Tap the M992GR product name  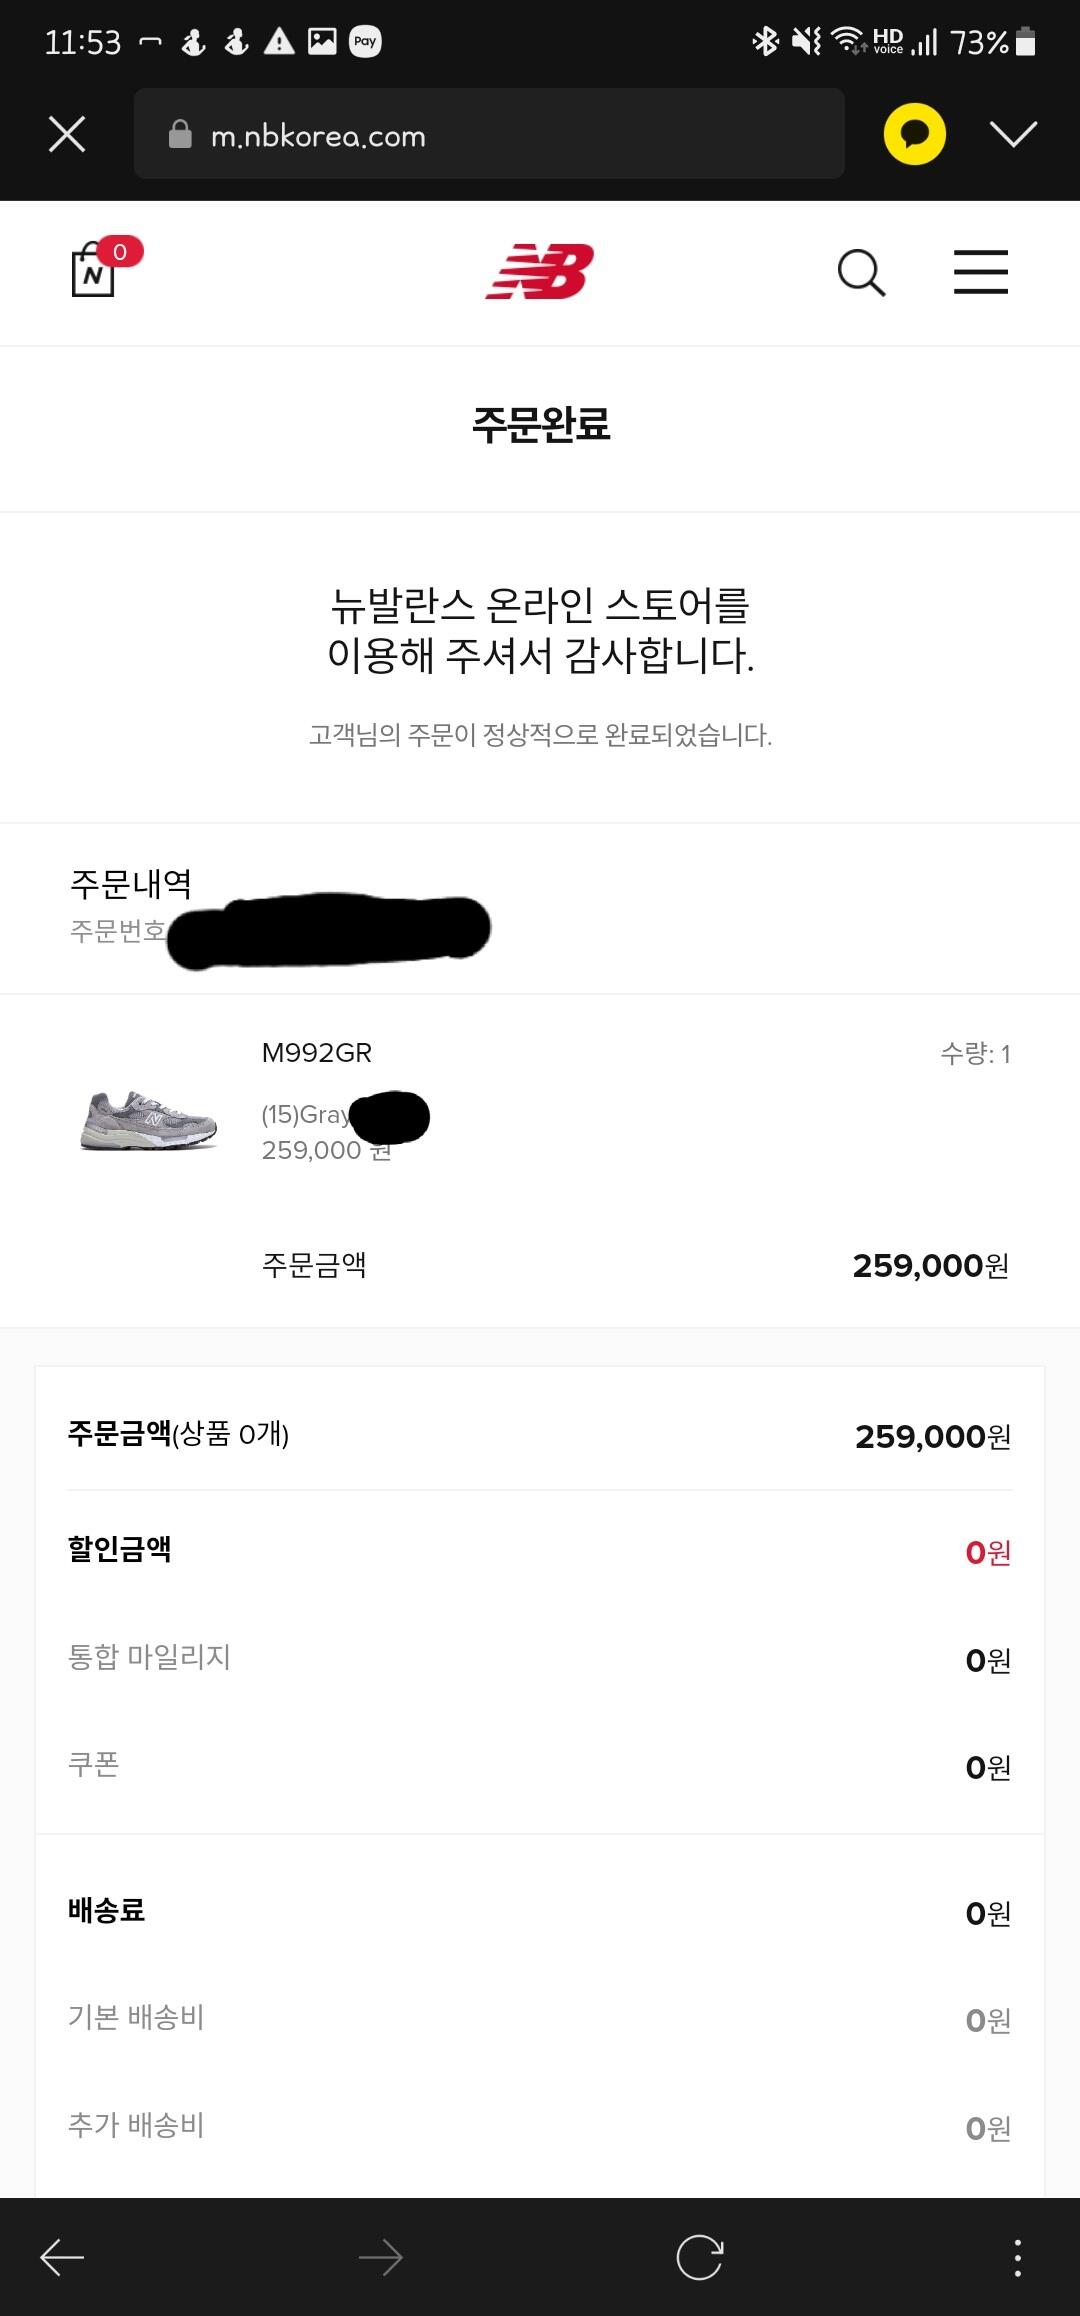pyautogui.click(x=317, y=1053)
